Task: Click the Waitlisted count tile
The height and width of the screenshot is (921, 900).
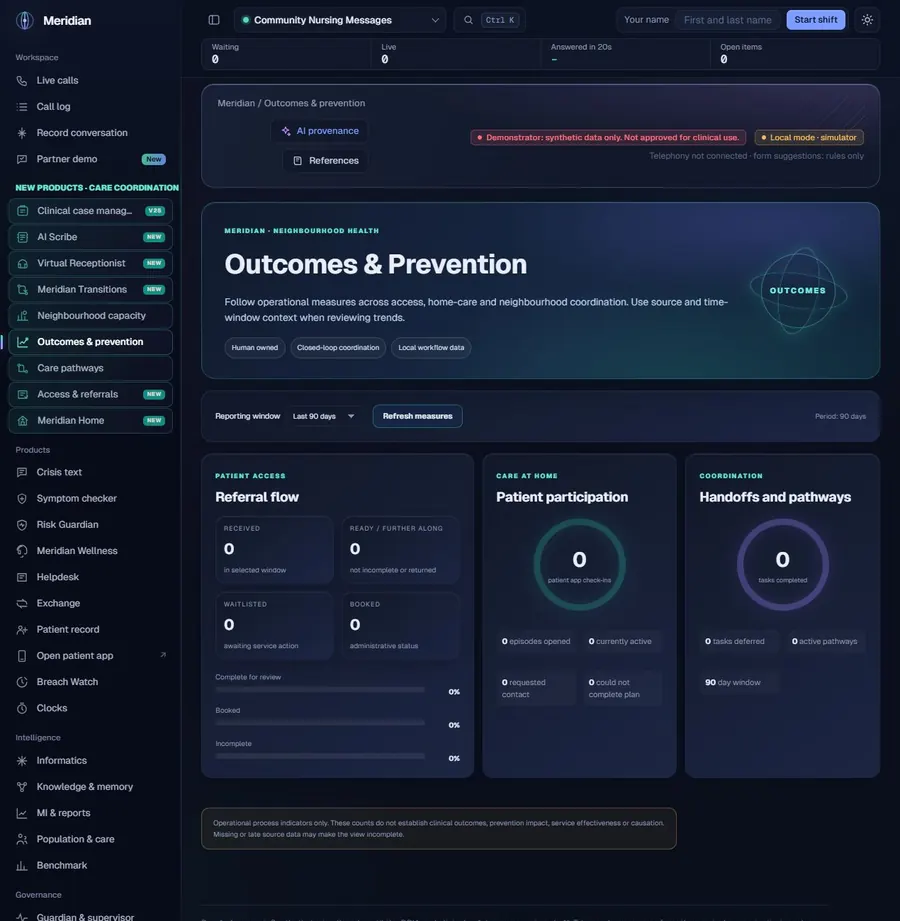Action: click(274, 626)
